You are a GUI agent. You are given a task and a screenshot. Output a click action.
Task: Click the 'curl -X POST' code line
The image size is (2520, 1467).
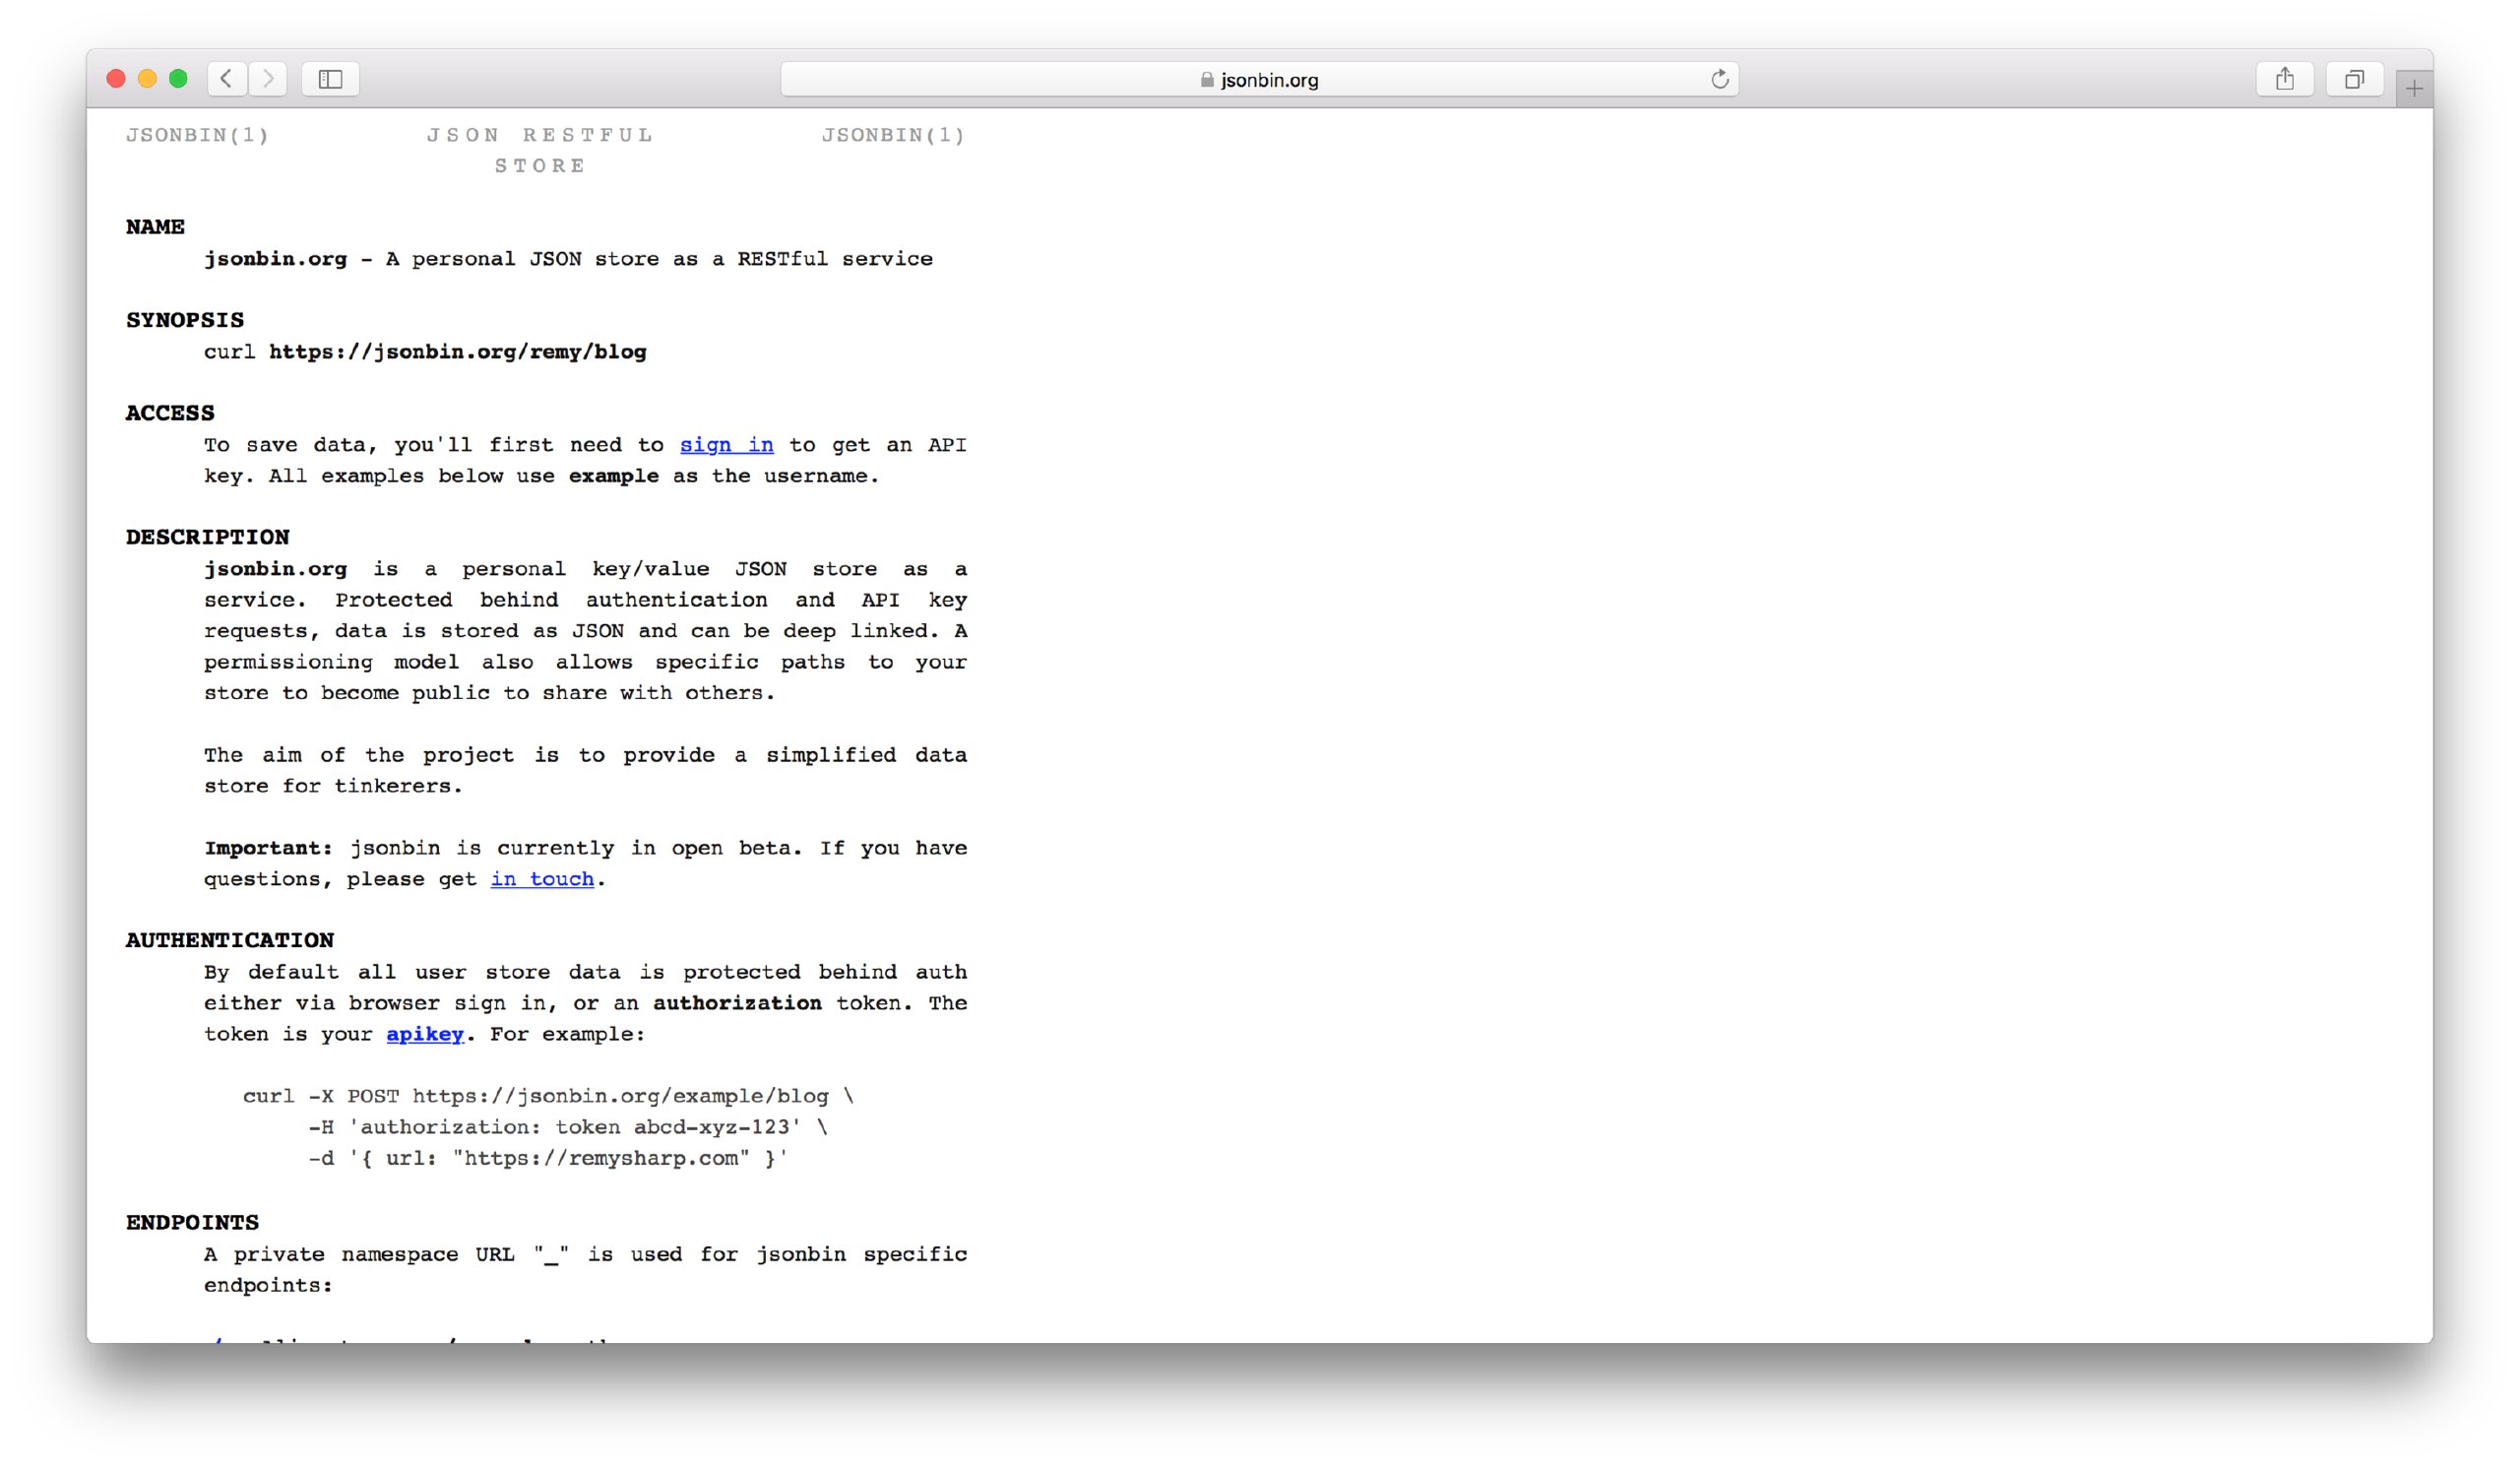(x=548, y=1096)
